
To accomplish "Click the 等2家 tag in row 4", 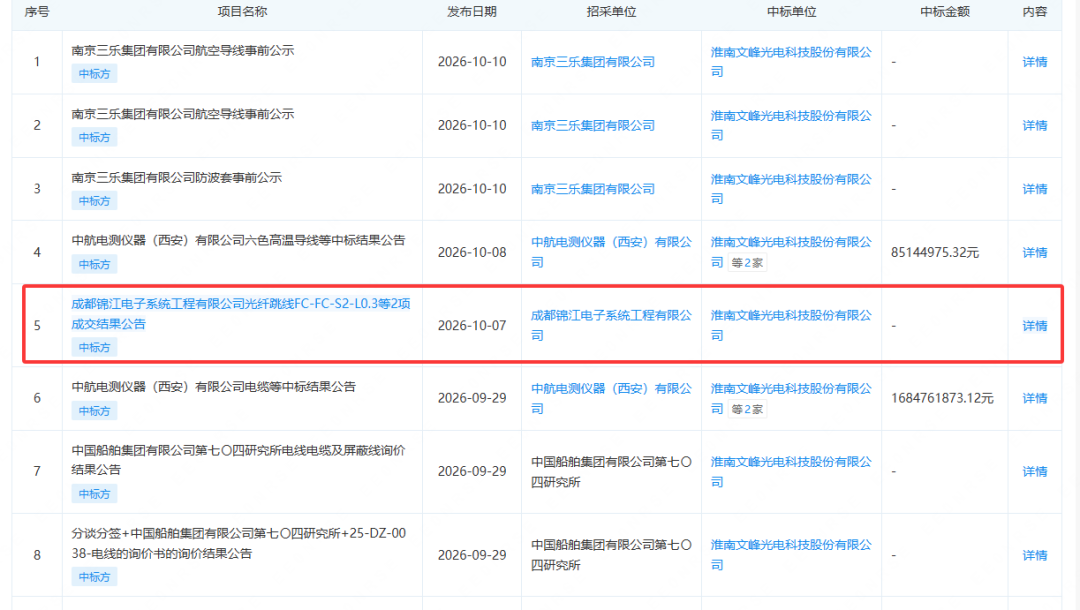I will [x=747, y=263].
